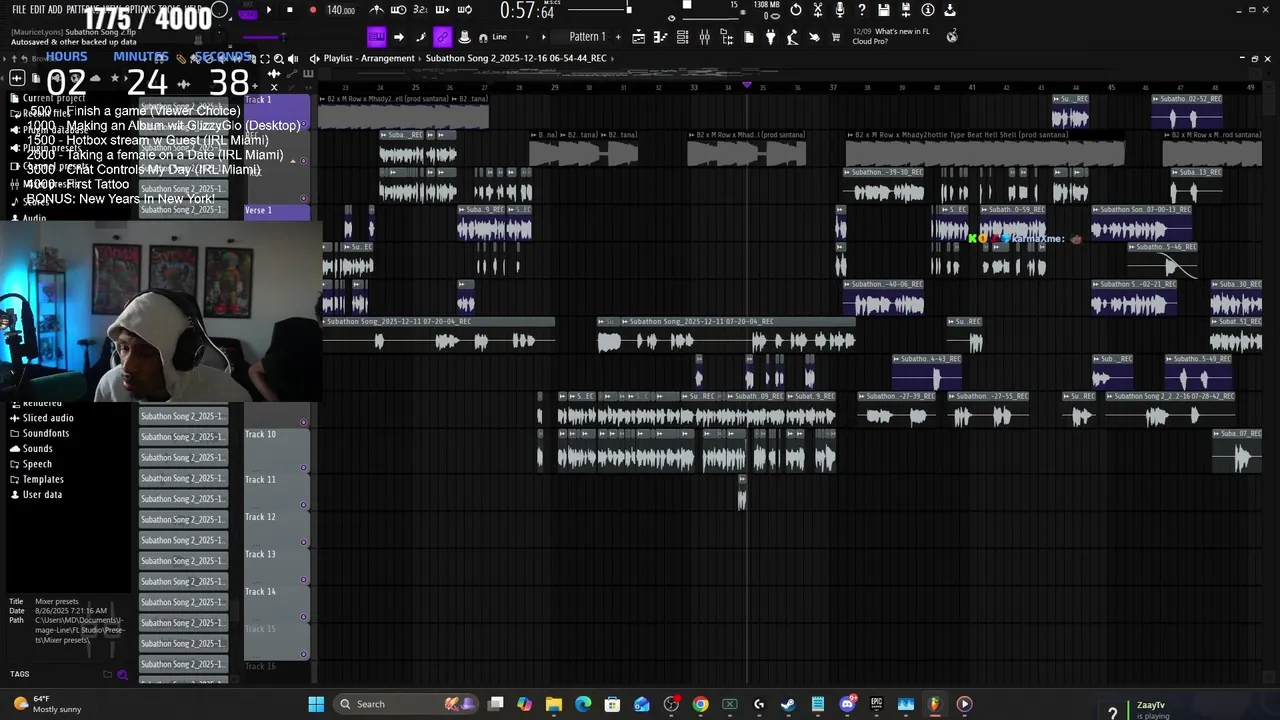The height and width of the screenshot is (720, 1280).
Task: Toggle the metronome
Action: click(376, 10)
